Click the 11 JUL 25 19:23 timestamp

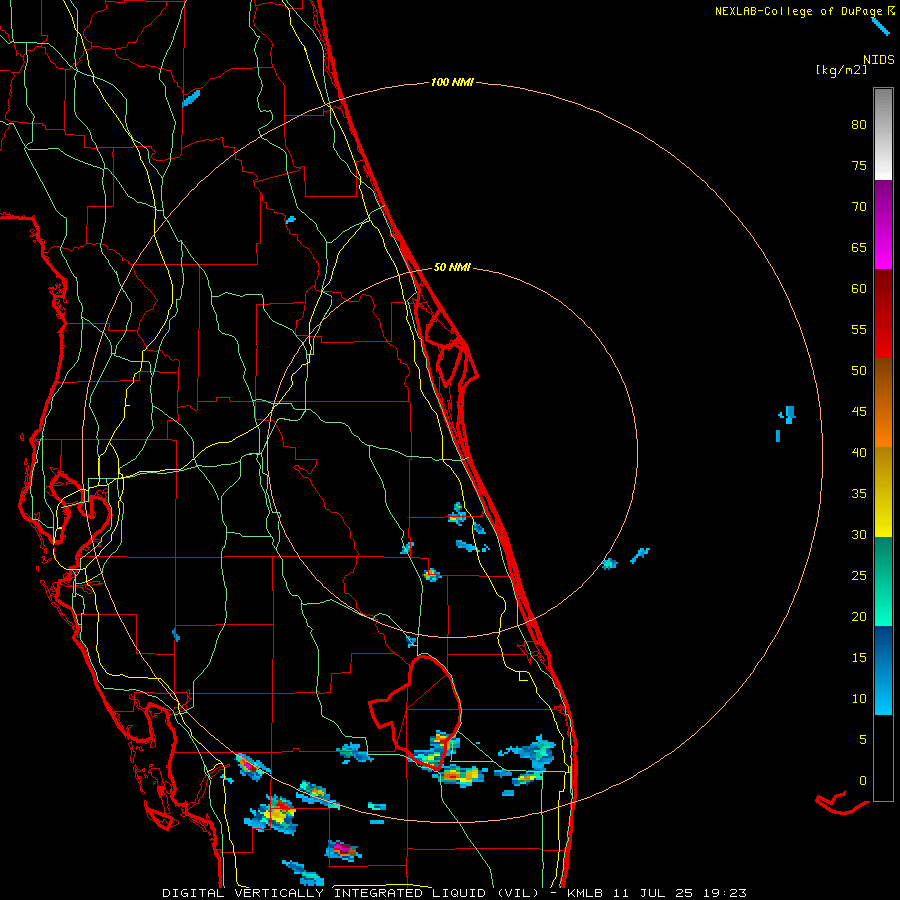(680, 893)
